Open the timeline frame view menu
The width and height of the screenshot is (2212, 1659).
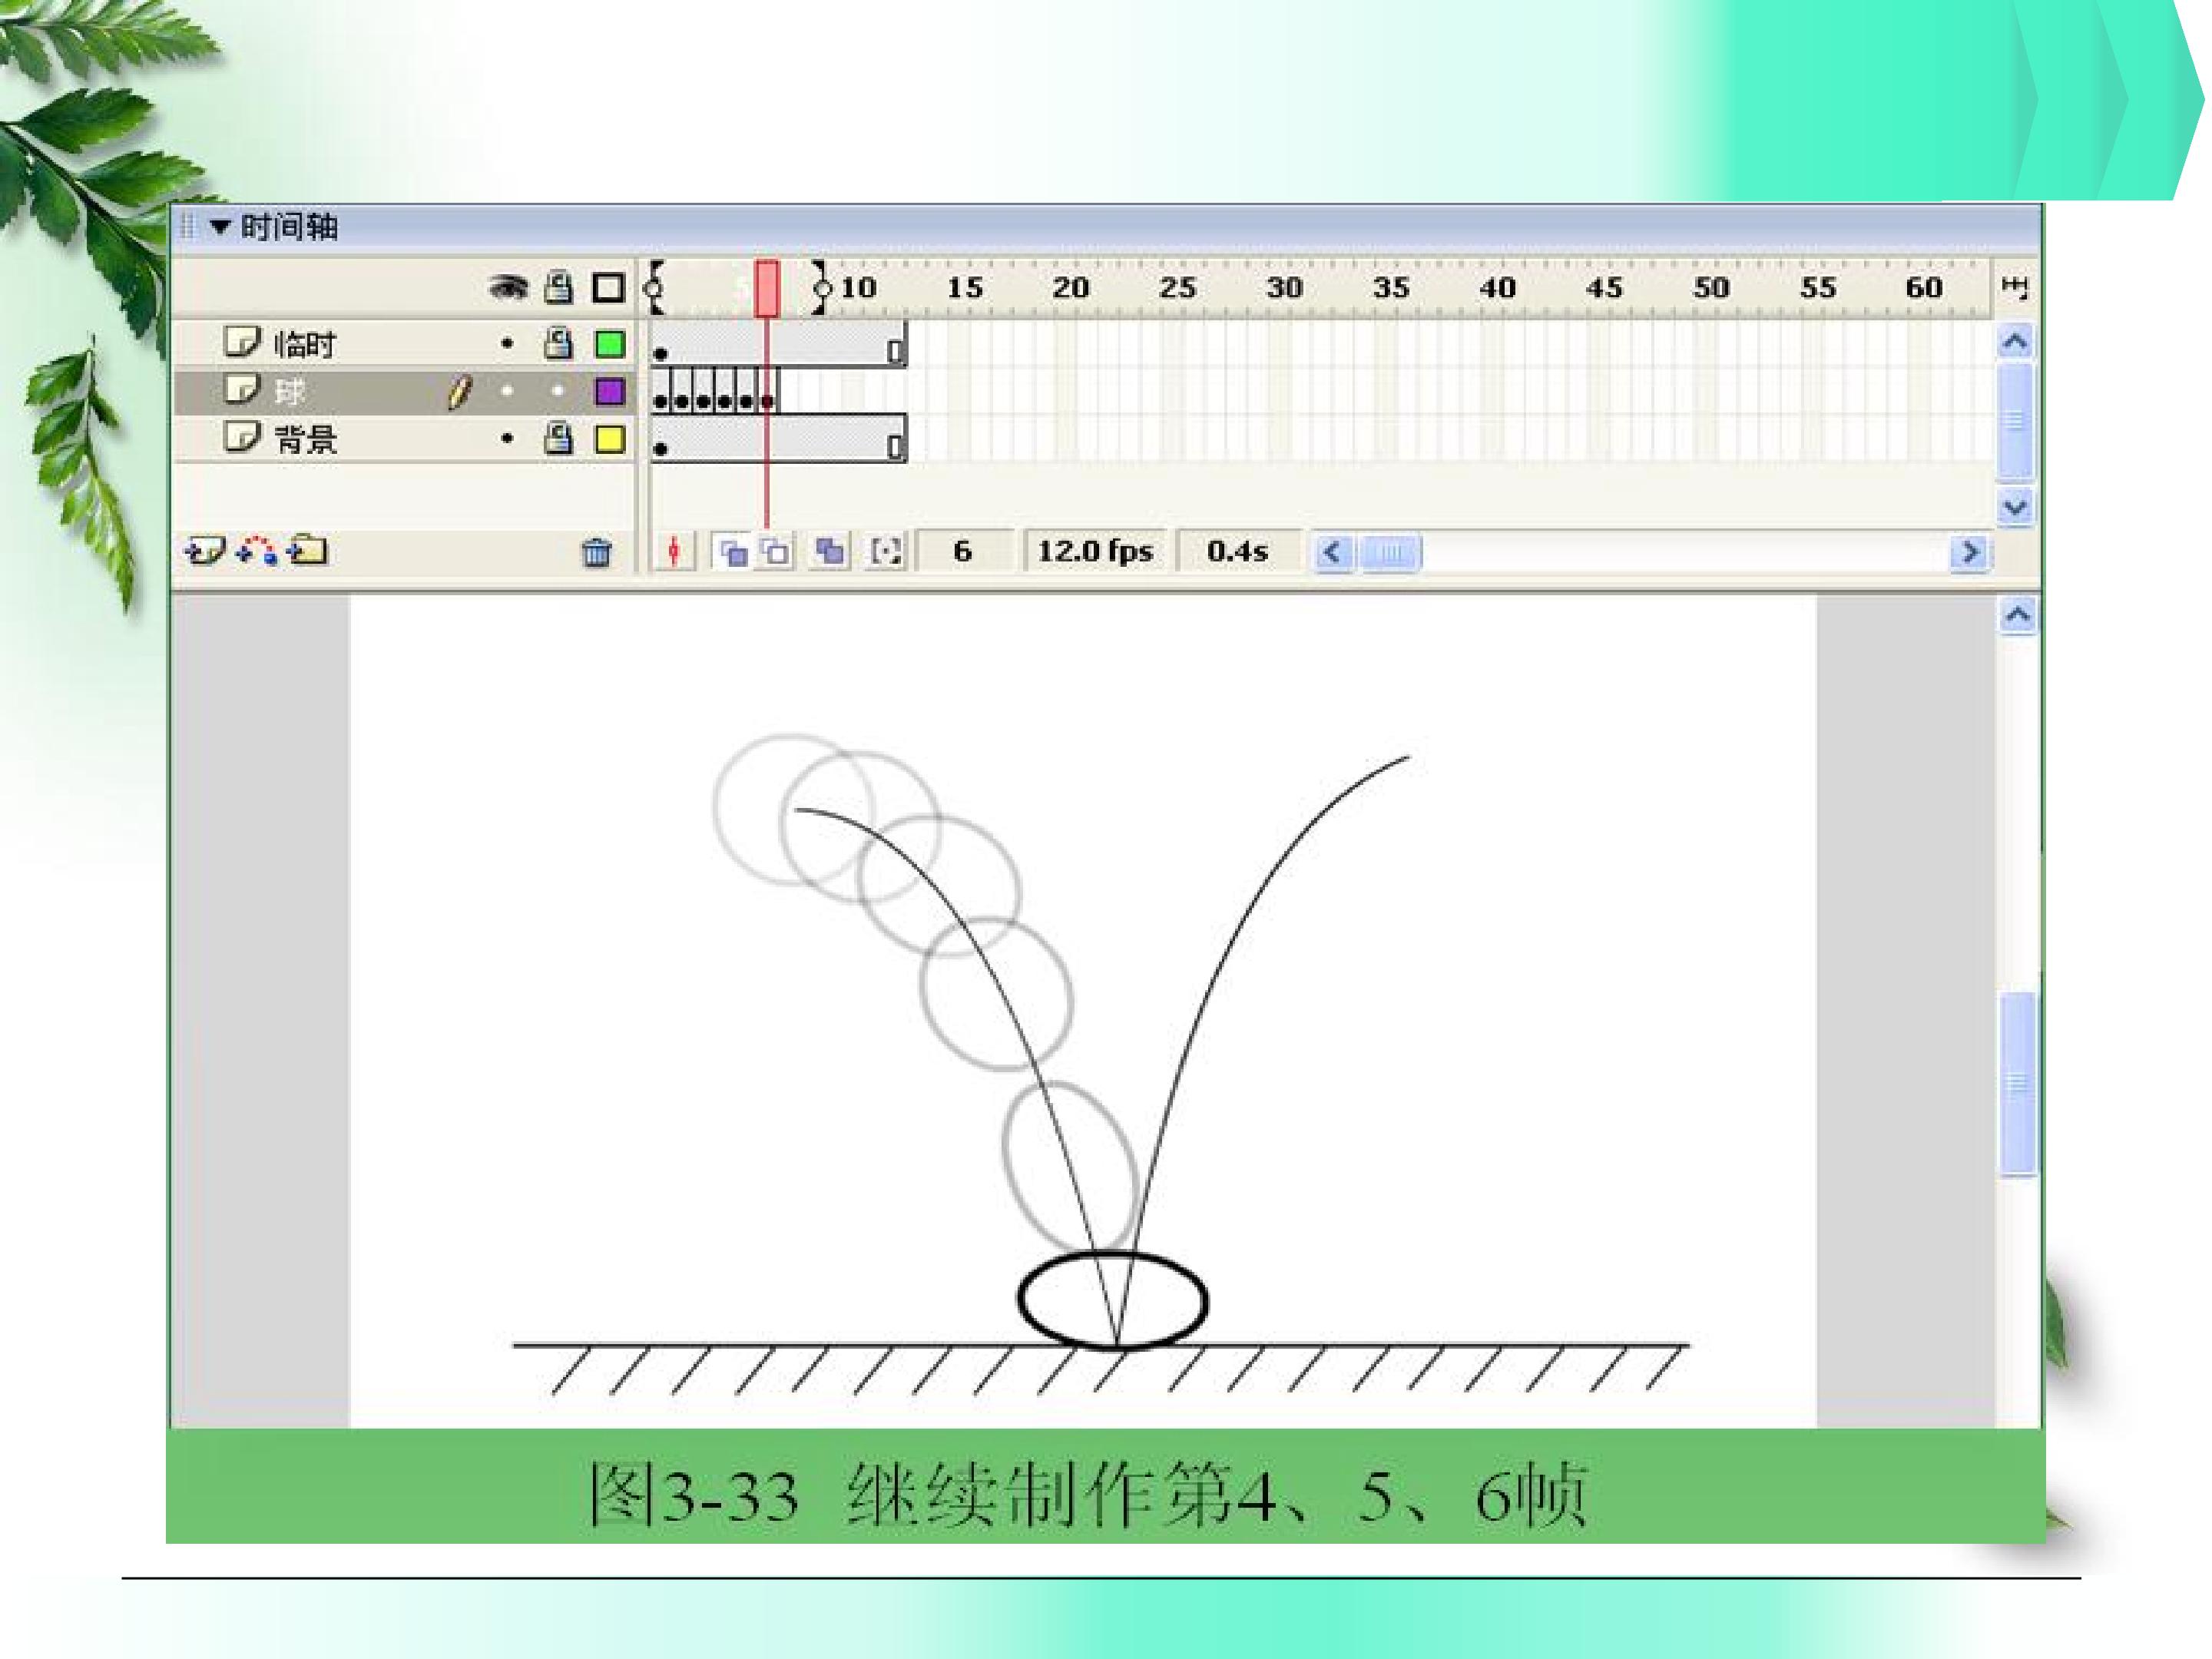2014,289
